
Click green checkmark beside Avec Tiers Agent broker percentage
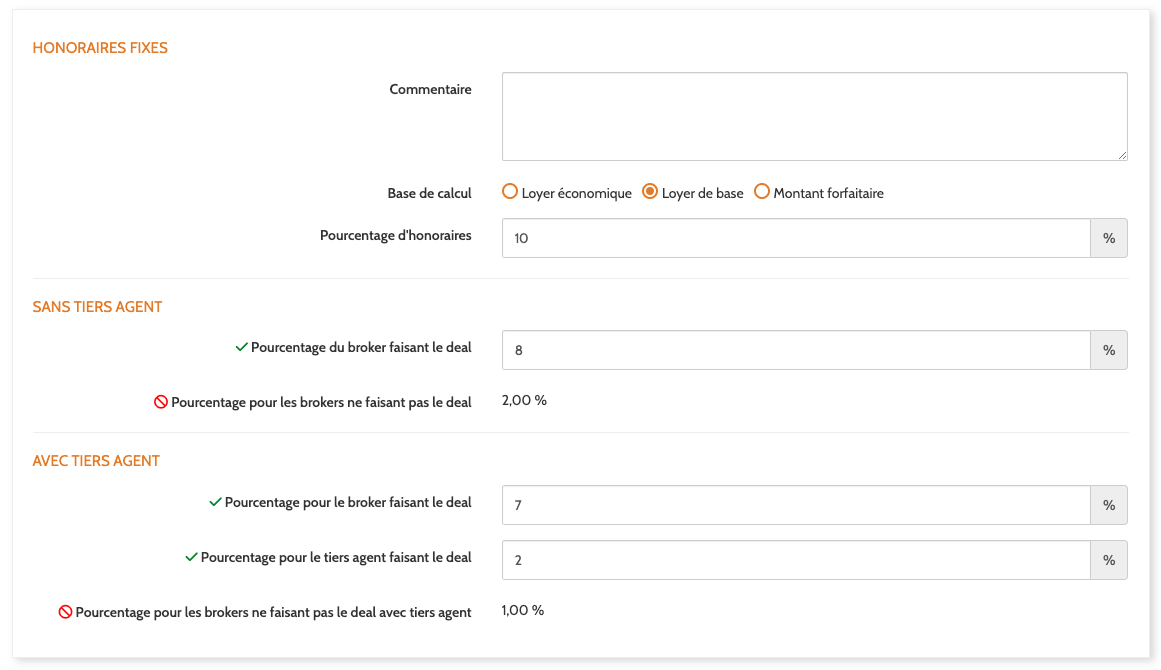tap(215, 502)
